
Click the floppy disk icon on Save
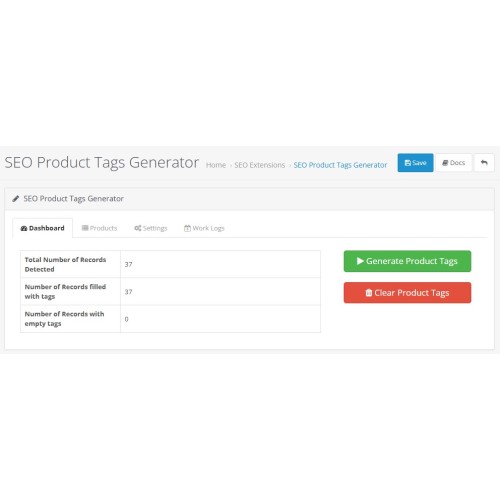pos(407,163)
